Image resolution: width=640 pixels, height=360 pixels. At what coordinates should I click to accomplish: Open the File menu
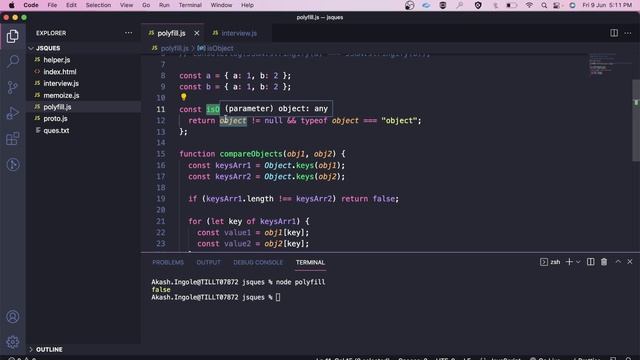(52, 5)
